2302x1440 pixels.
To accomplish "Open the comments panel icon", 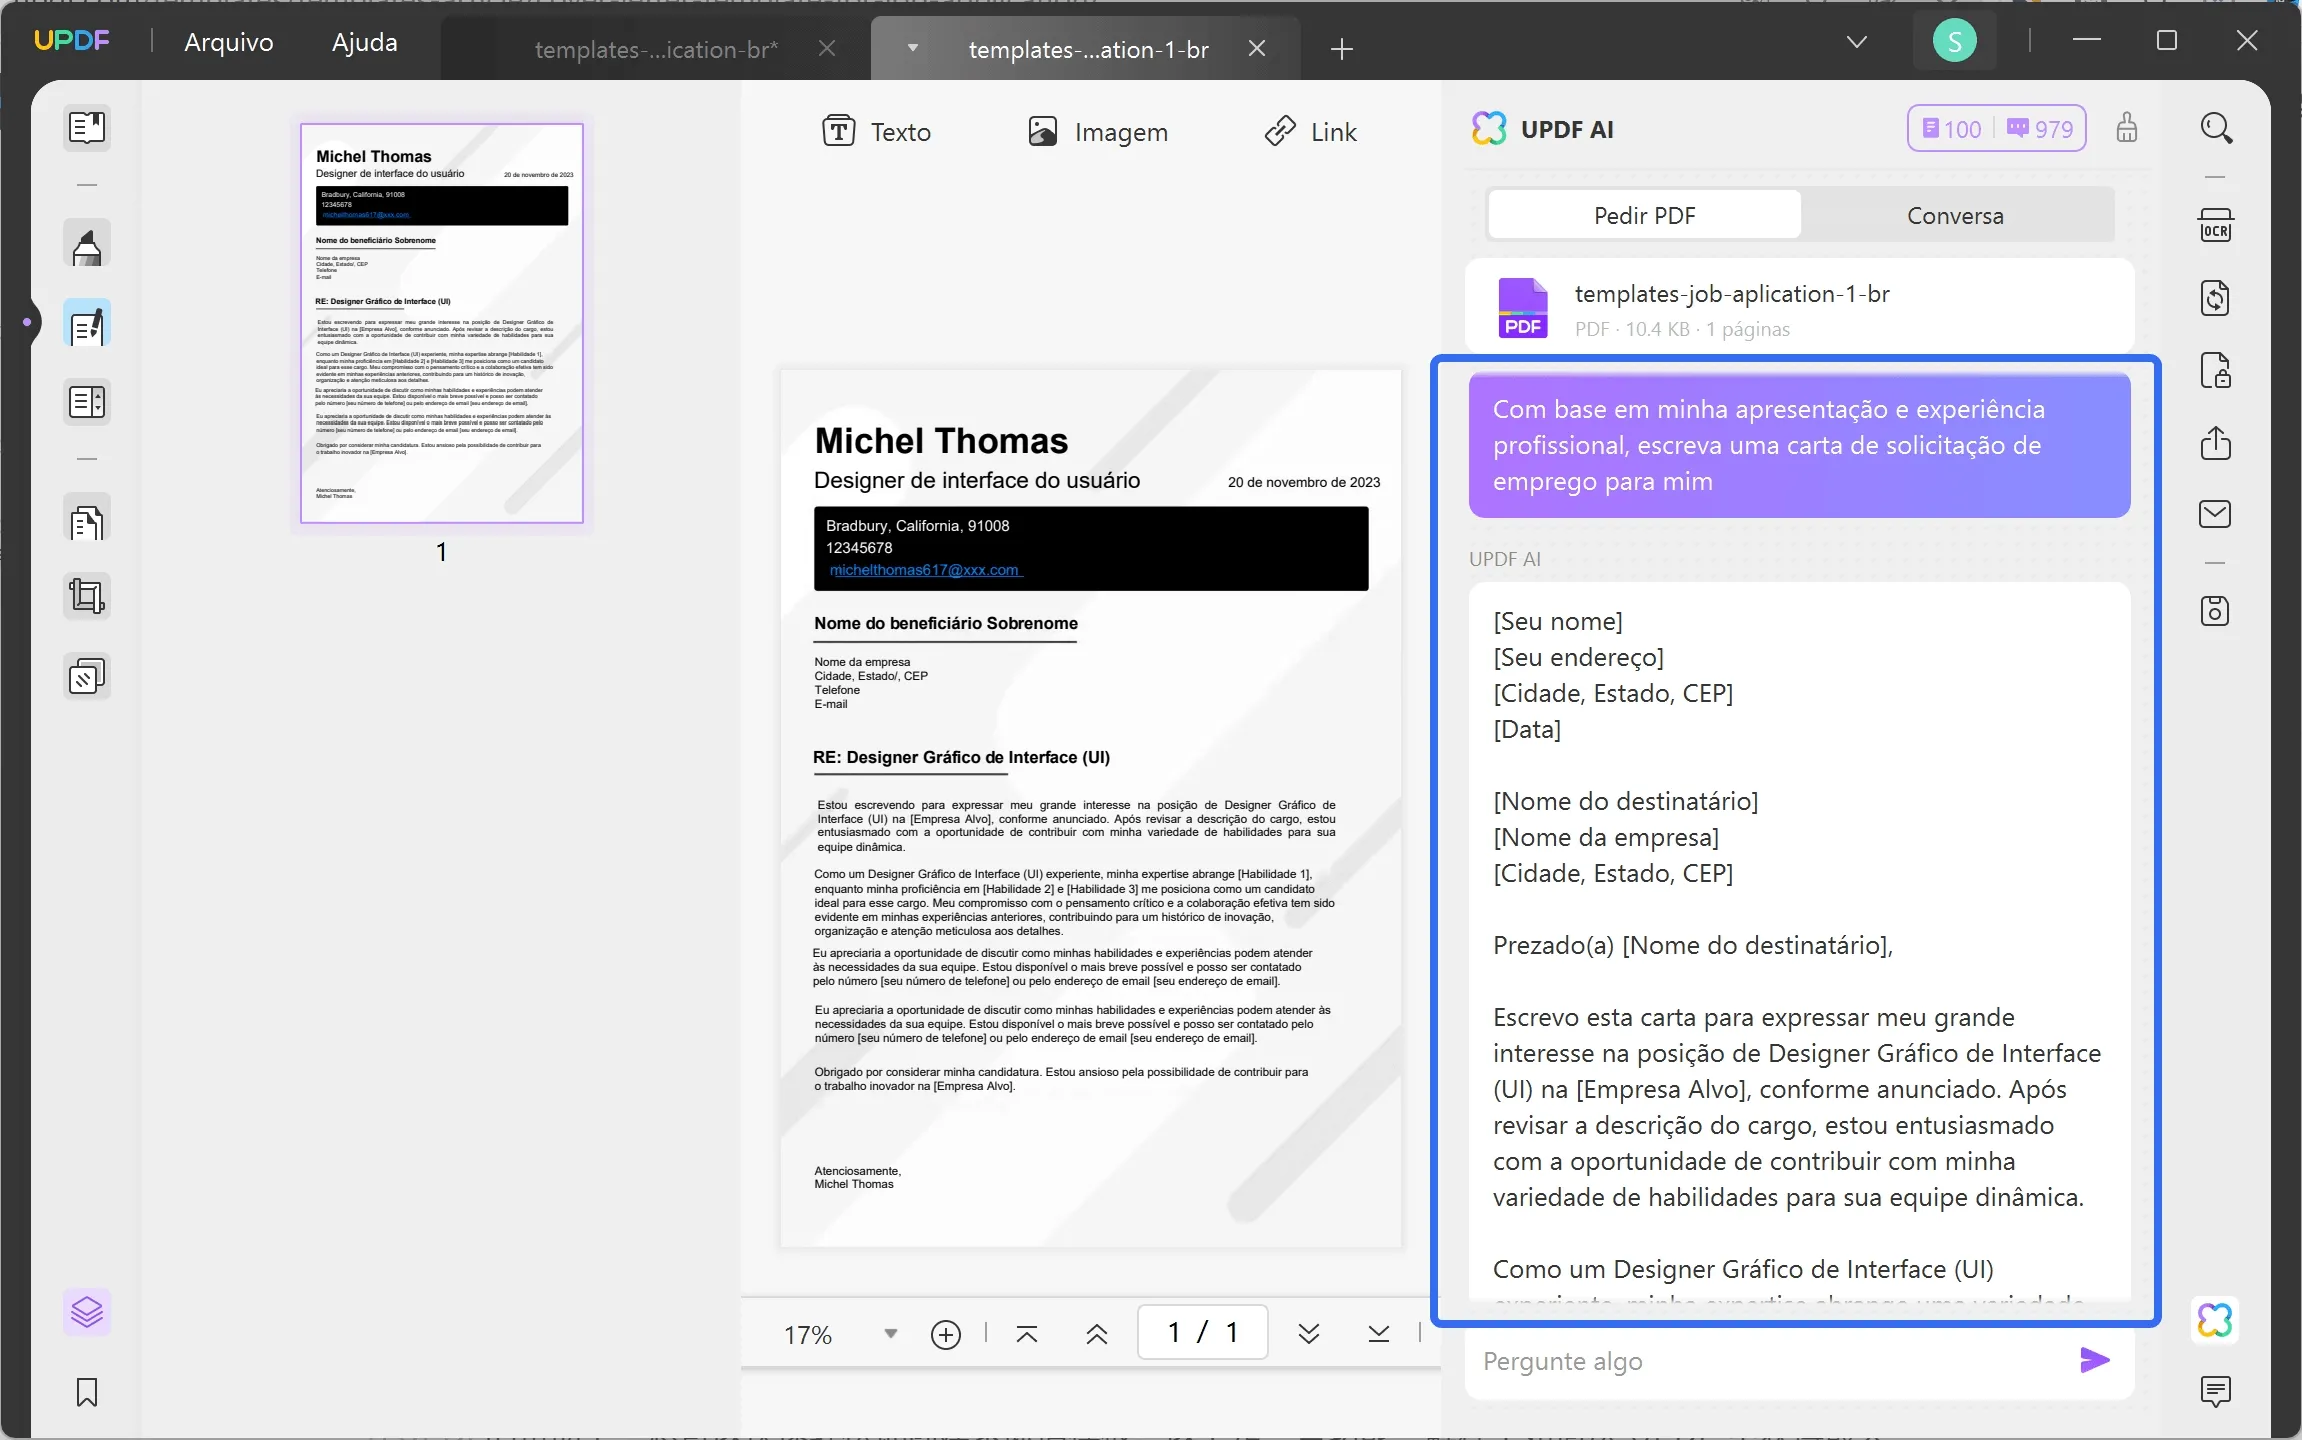I will click(x=2216, y=1391).
